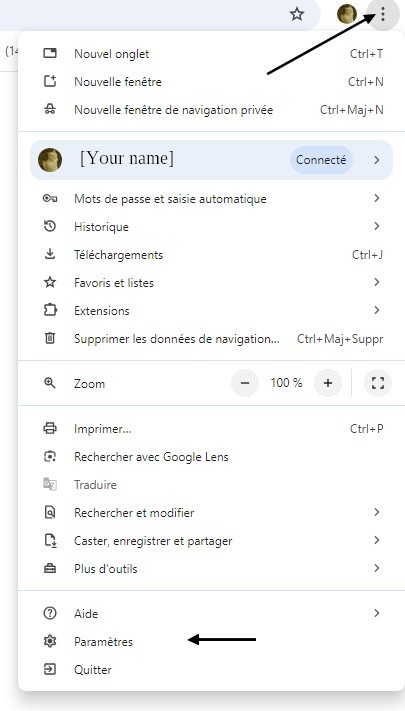Click the fullscreen icon next to zoom

pyautogui.click(x=378, y=383)
